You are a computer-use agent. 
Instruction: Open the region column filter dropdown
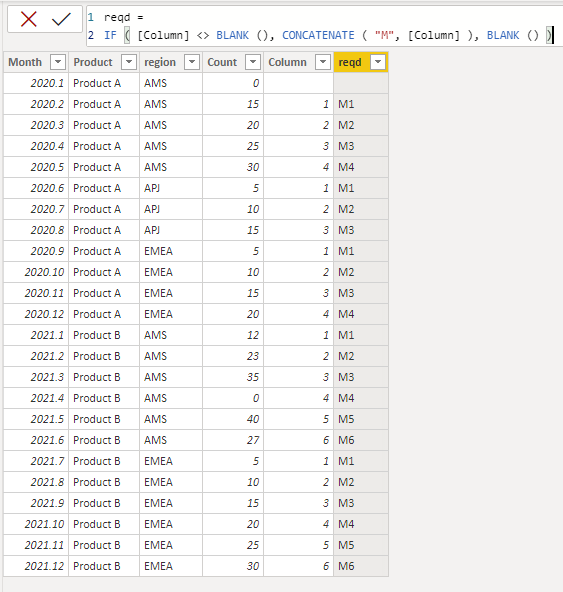coord(192,62)
